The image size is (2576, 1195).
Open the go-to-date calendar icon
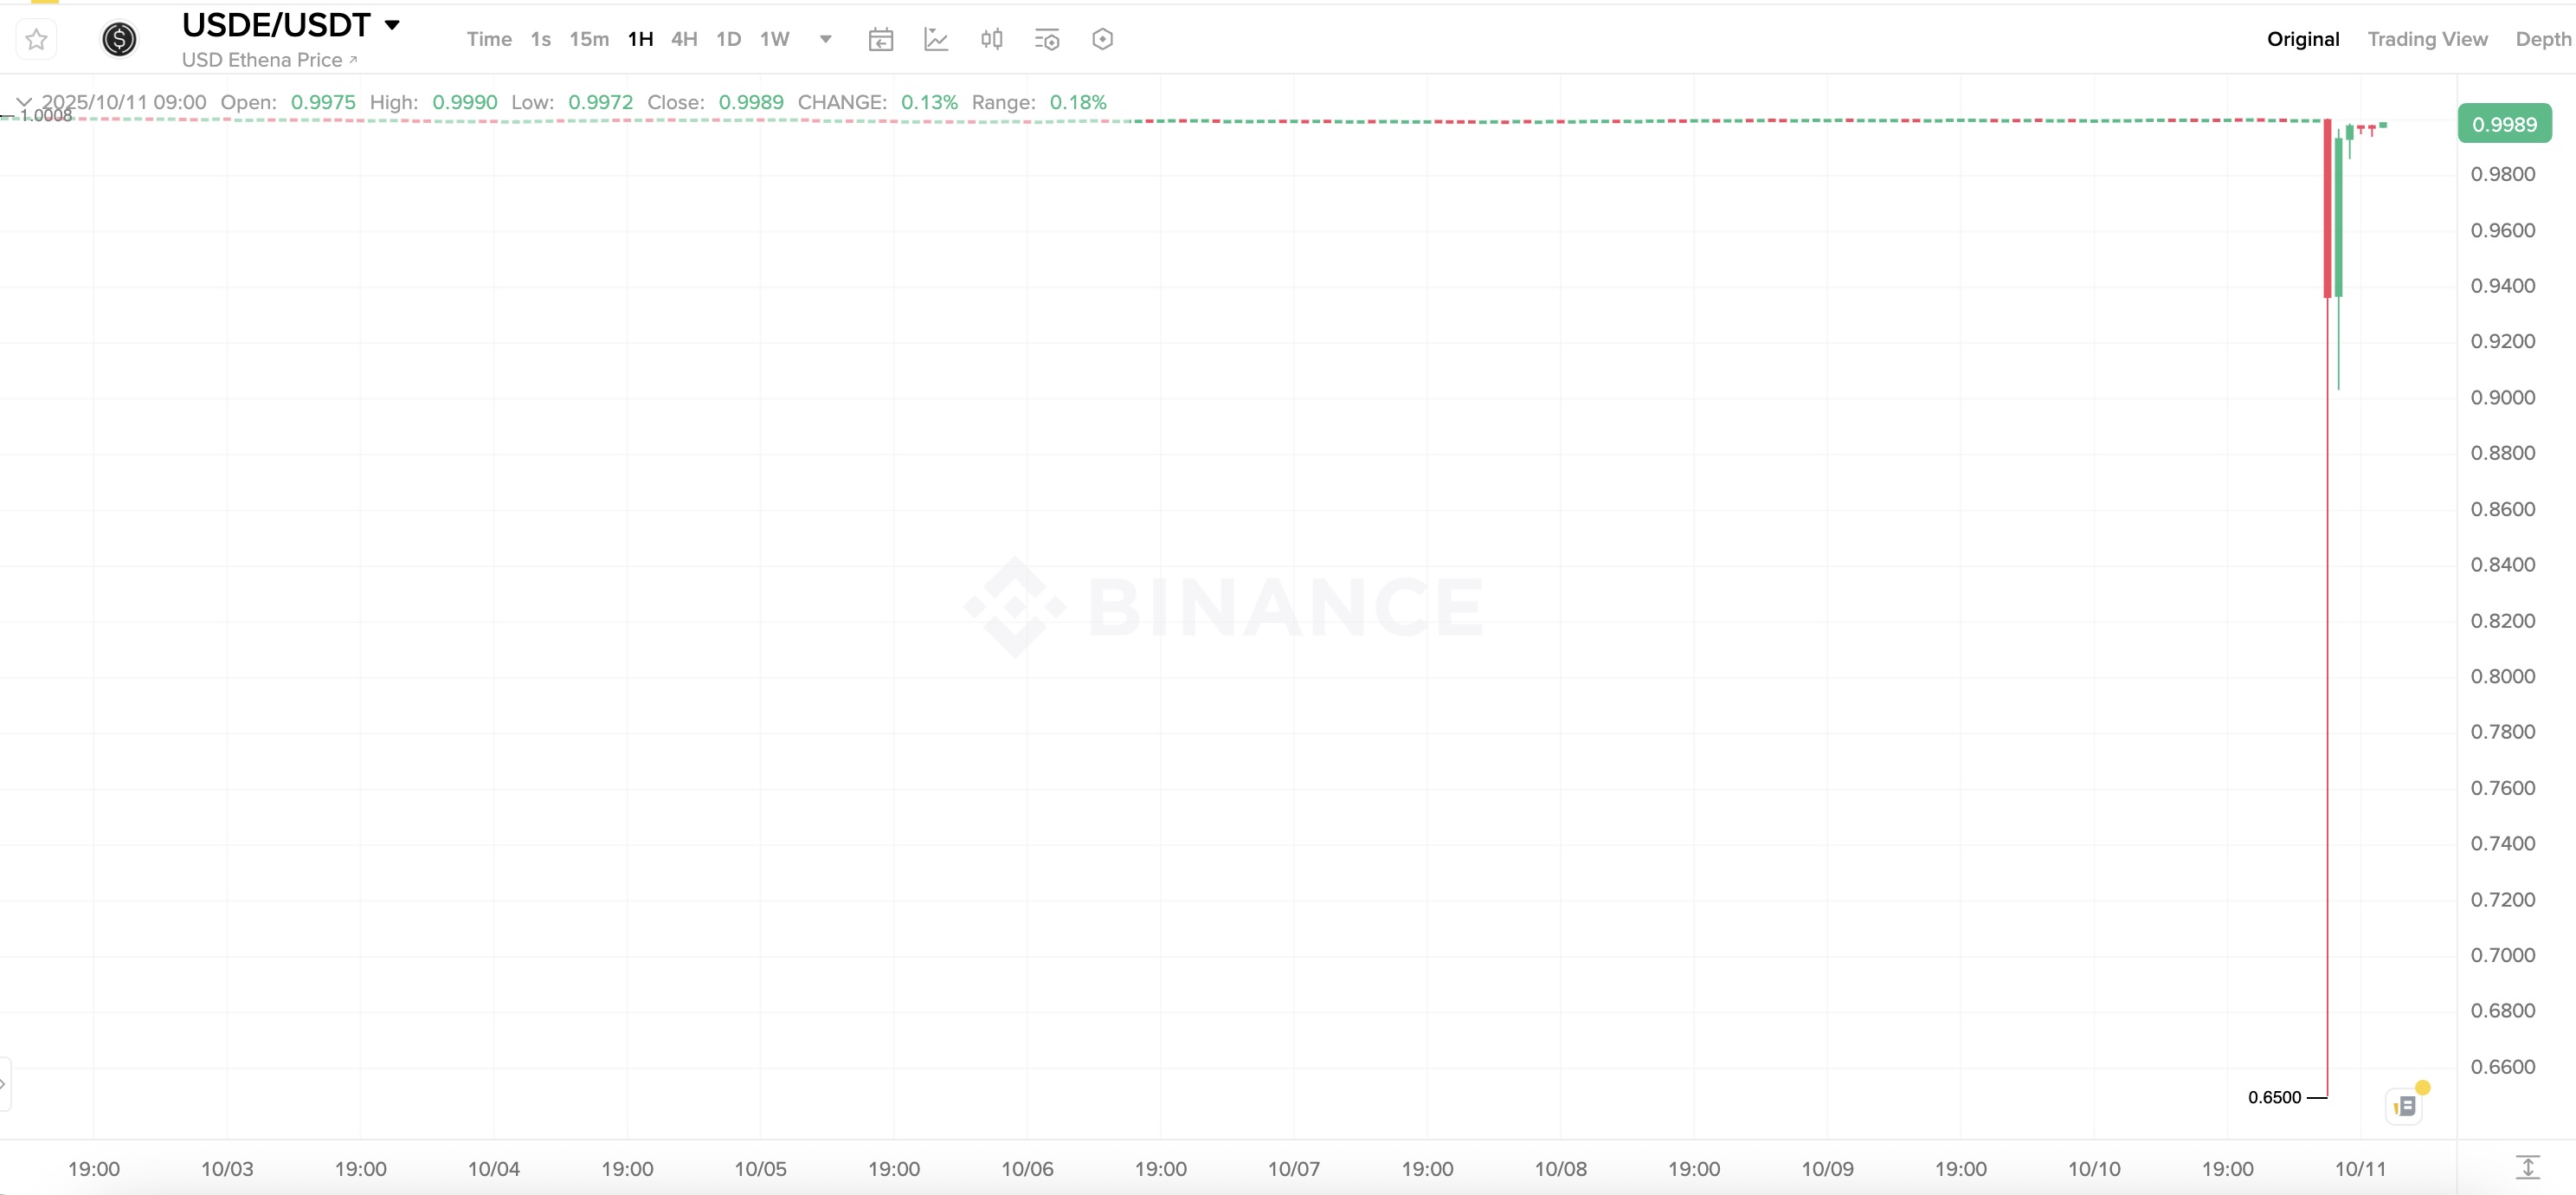pos(880,39)
